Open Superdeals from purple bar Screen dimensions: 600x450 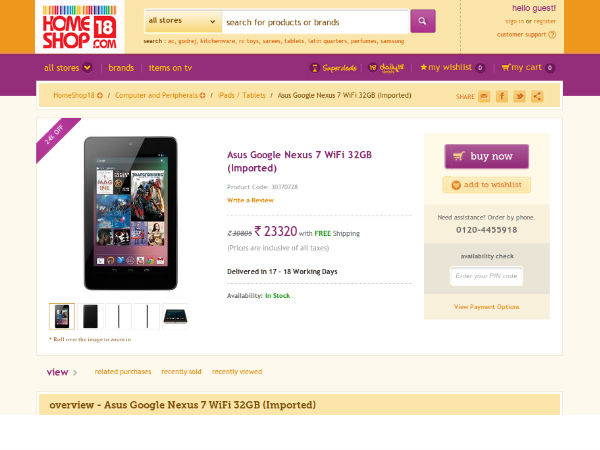(x=334, y=68)
